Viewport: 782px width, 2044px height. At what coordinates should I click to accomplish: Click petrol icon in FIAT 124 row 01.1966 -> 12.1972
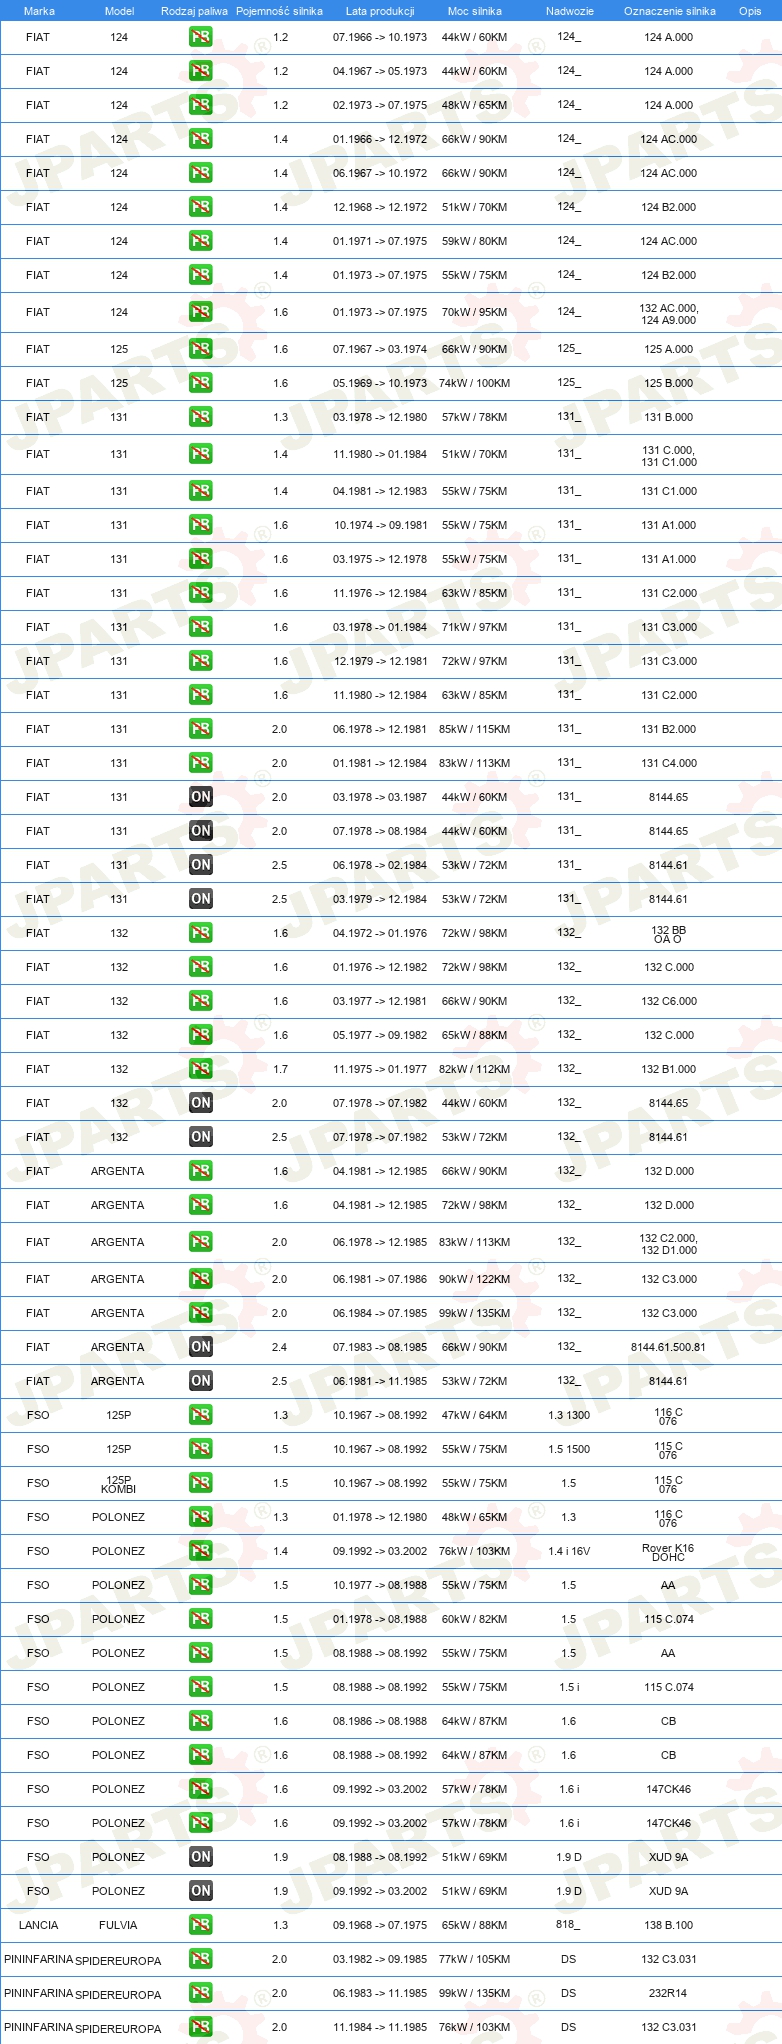pos(201,139)
